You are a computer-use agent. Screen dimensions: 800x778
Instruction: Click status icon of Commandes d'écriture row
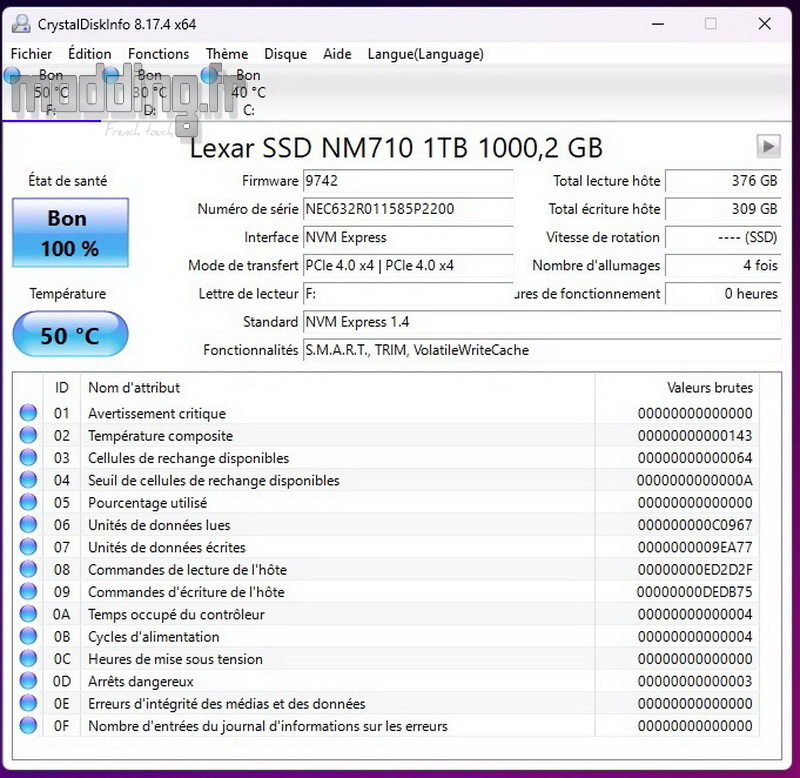(x=29, y=592)
